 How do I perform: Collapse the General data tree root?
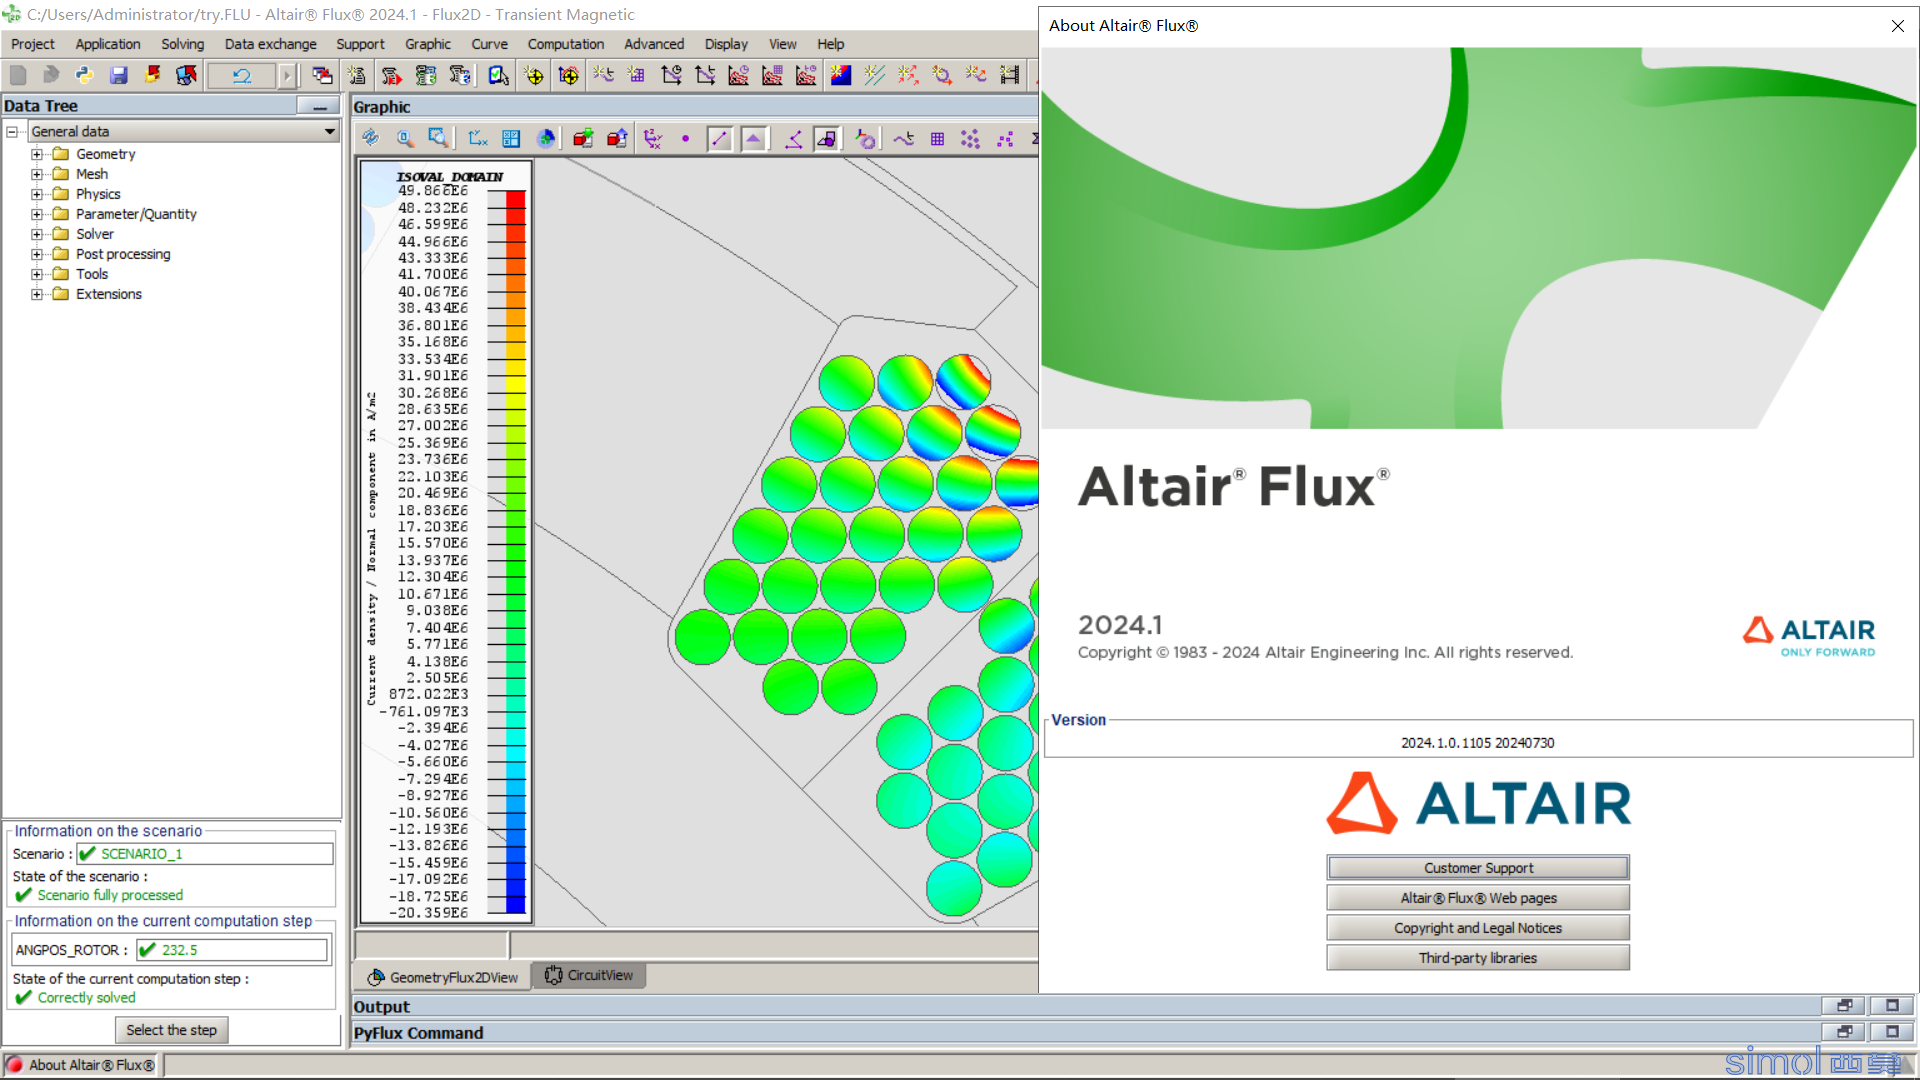coord(12,131)
